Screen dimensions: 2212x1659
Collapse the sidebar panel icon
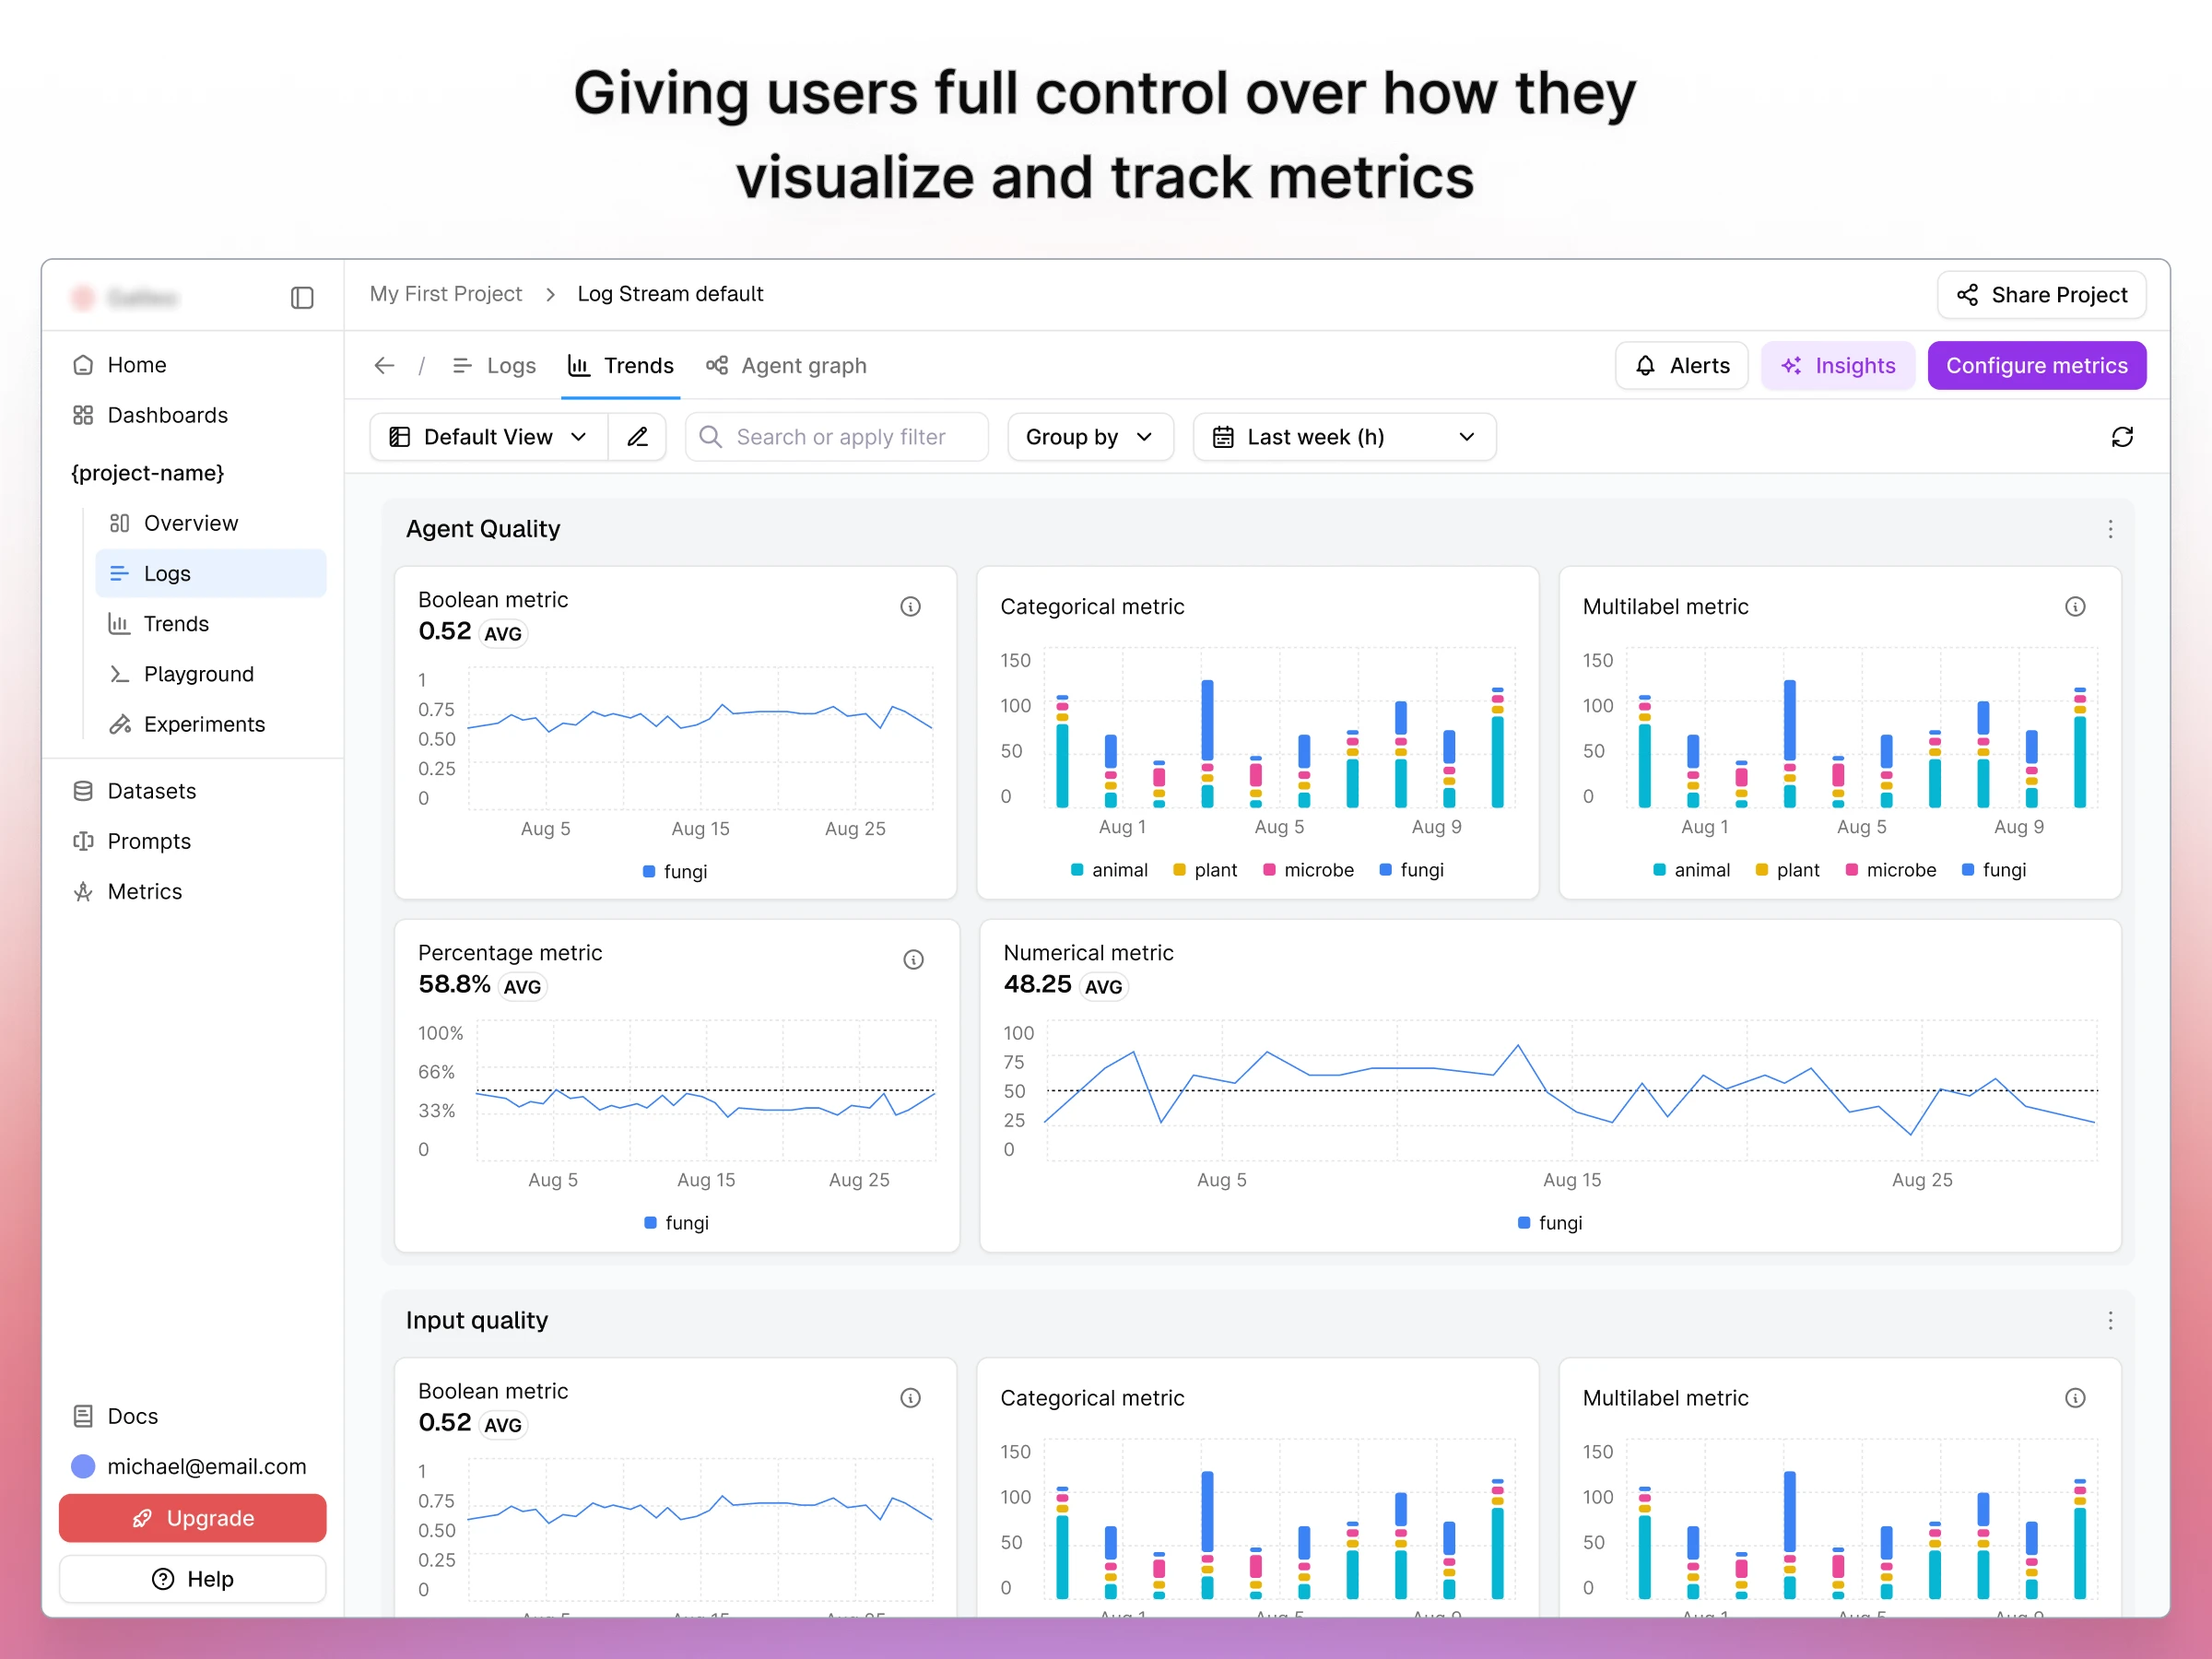pos(302,297)
